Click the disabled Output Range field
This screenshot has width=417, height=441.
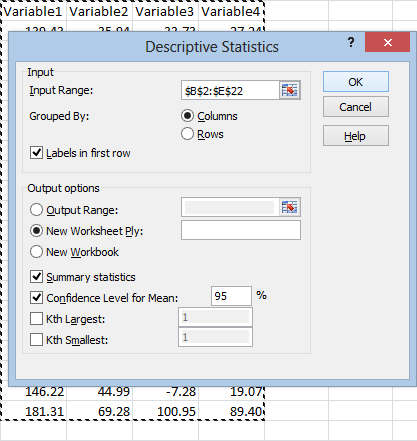pos(230,207)
